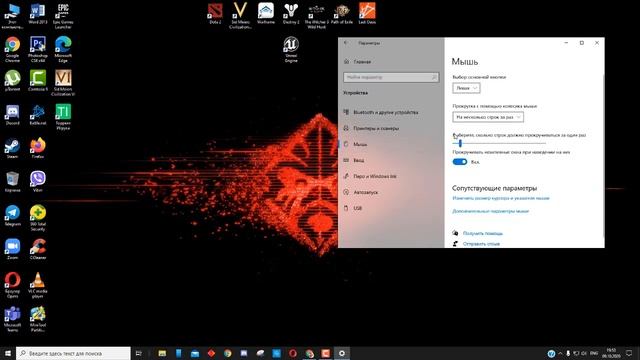The image size is (640, 360).
Task: Click the Send feedback link
Action: point(481,244)
